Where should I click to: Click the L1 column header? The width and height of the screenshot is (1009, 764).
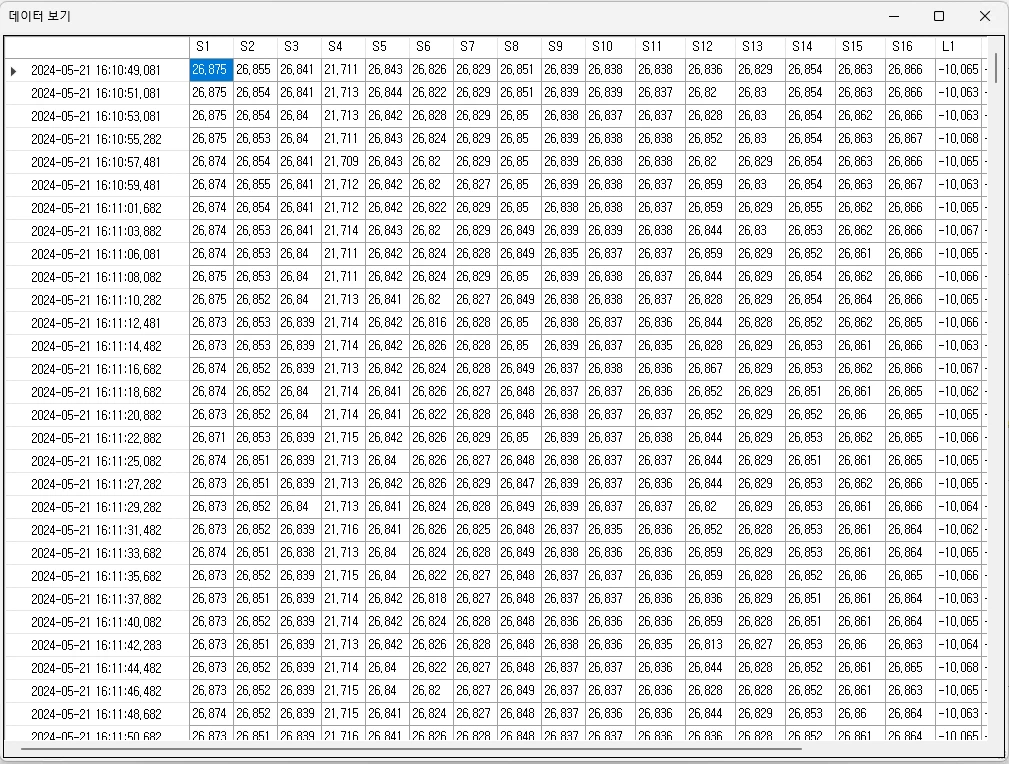[x=959, y=47]
